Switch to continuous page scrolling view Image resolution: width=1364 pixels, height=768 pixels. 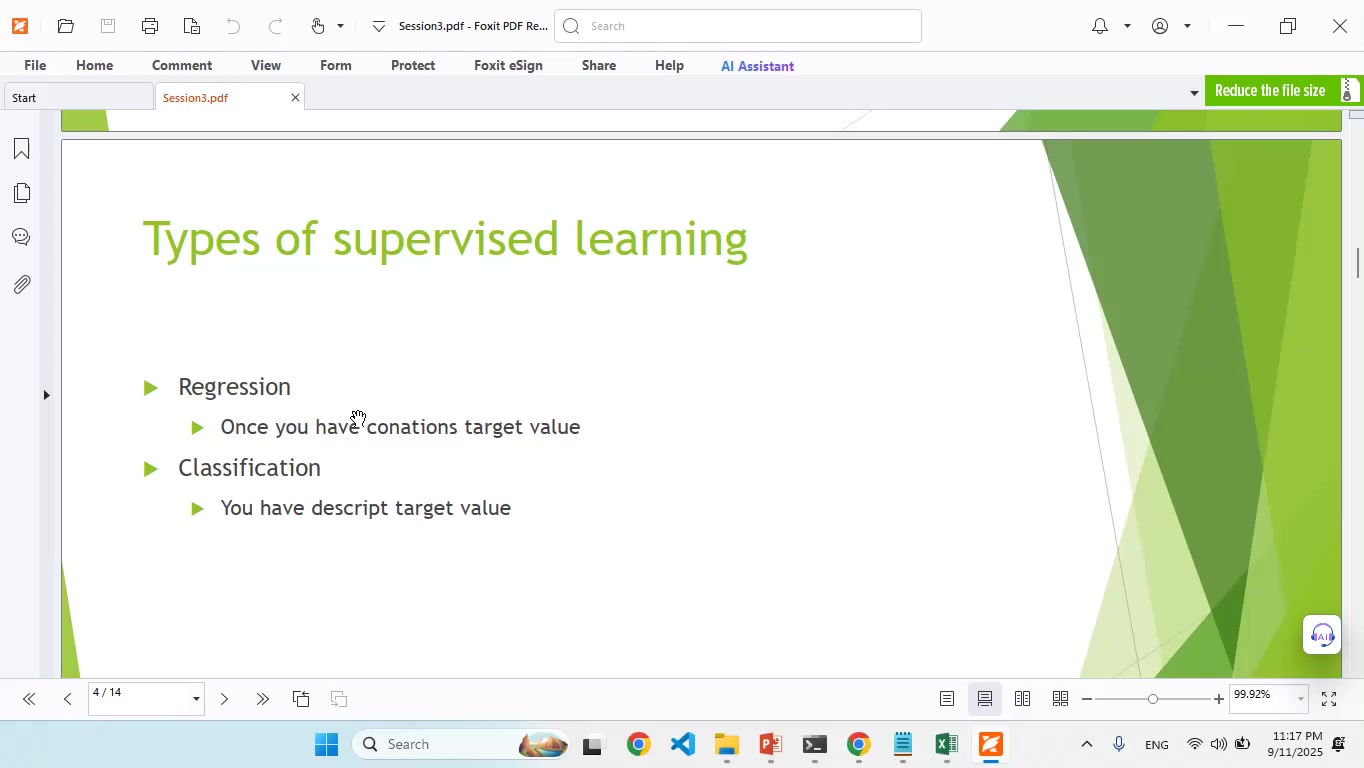(x=984, y=698)
